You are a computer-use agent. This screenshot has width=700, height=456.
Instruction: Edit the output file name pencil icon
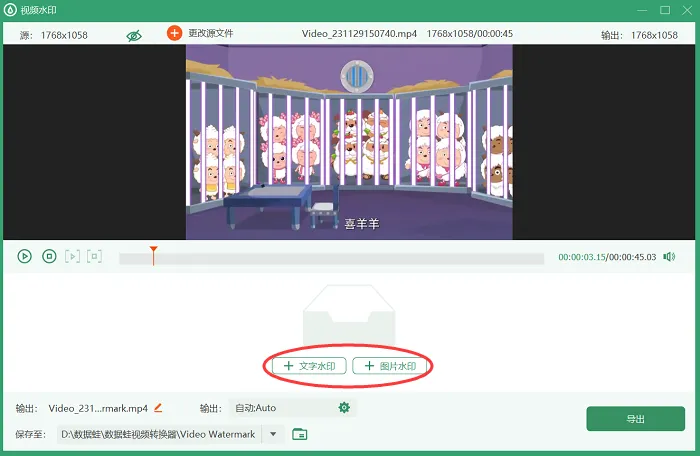(158, 408)
